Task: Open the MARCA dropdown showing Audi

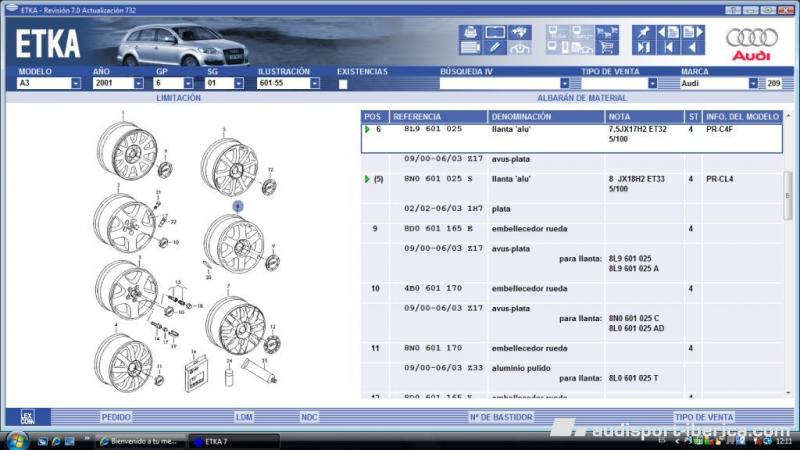Action: pyautogui.click(x=753, y=83)
